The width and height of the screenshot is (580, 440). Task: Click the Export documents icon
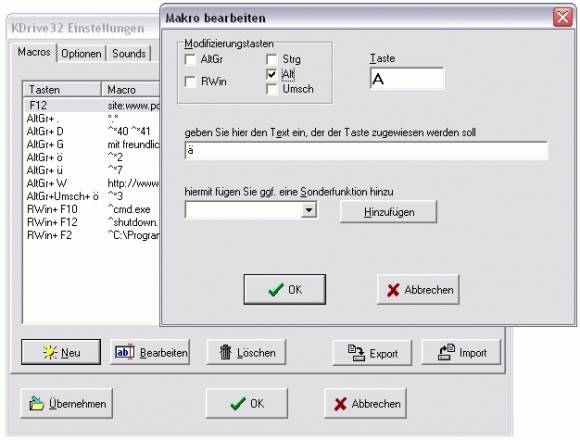point(356,352)
